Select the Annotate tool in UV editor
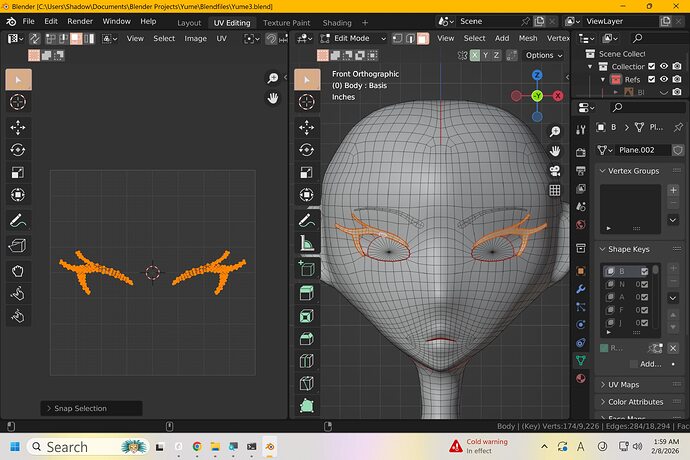The width and height of the screenshot is (690, 460). (x=18, y=220)
